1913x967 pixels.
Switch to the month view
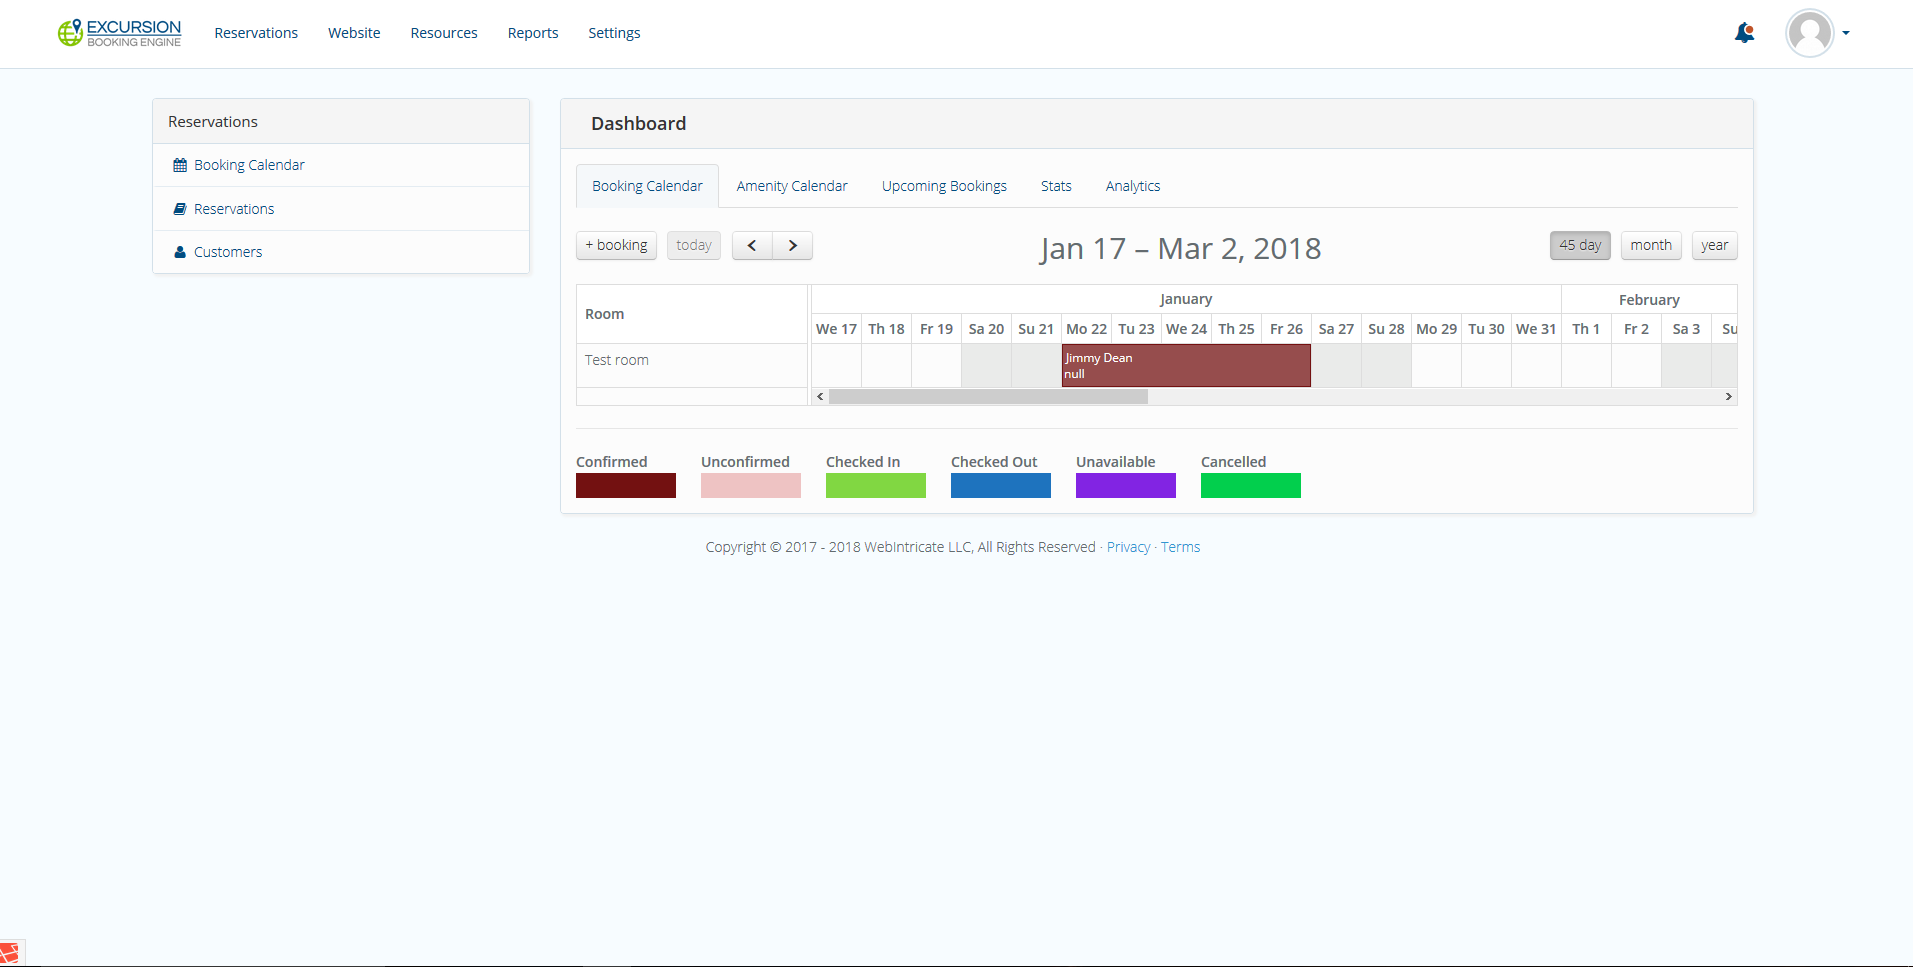pos(1650,246)
